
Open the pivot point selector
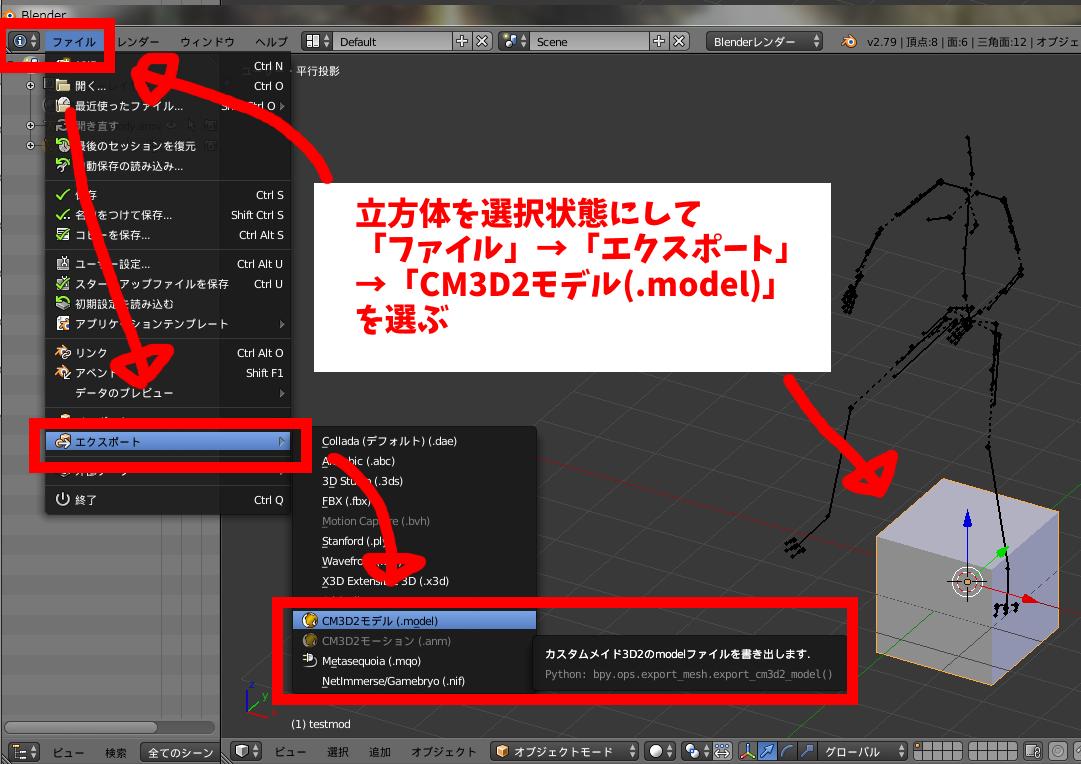click(697, 751)
